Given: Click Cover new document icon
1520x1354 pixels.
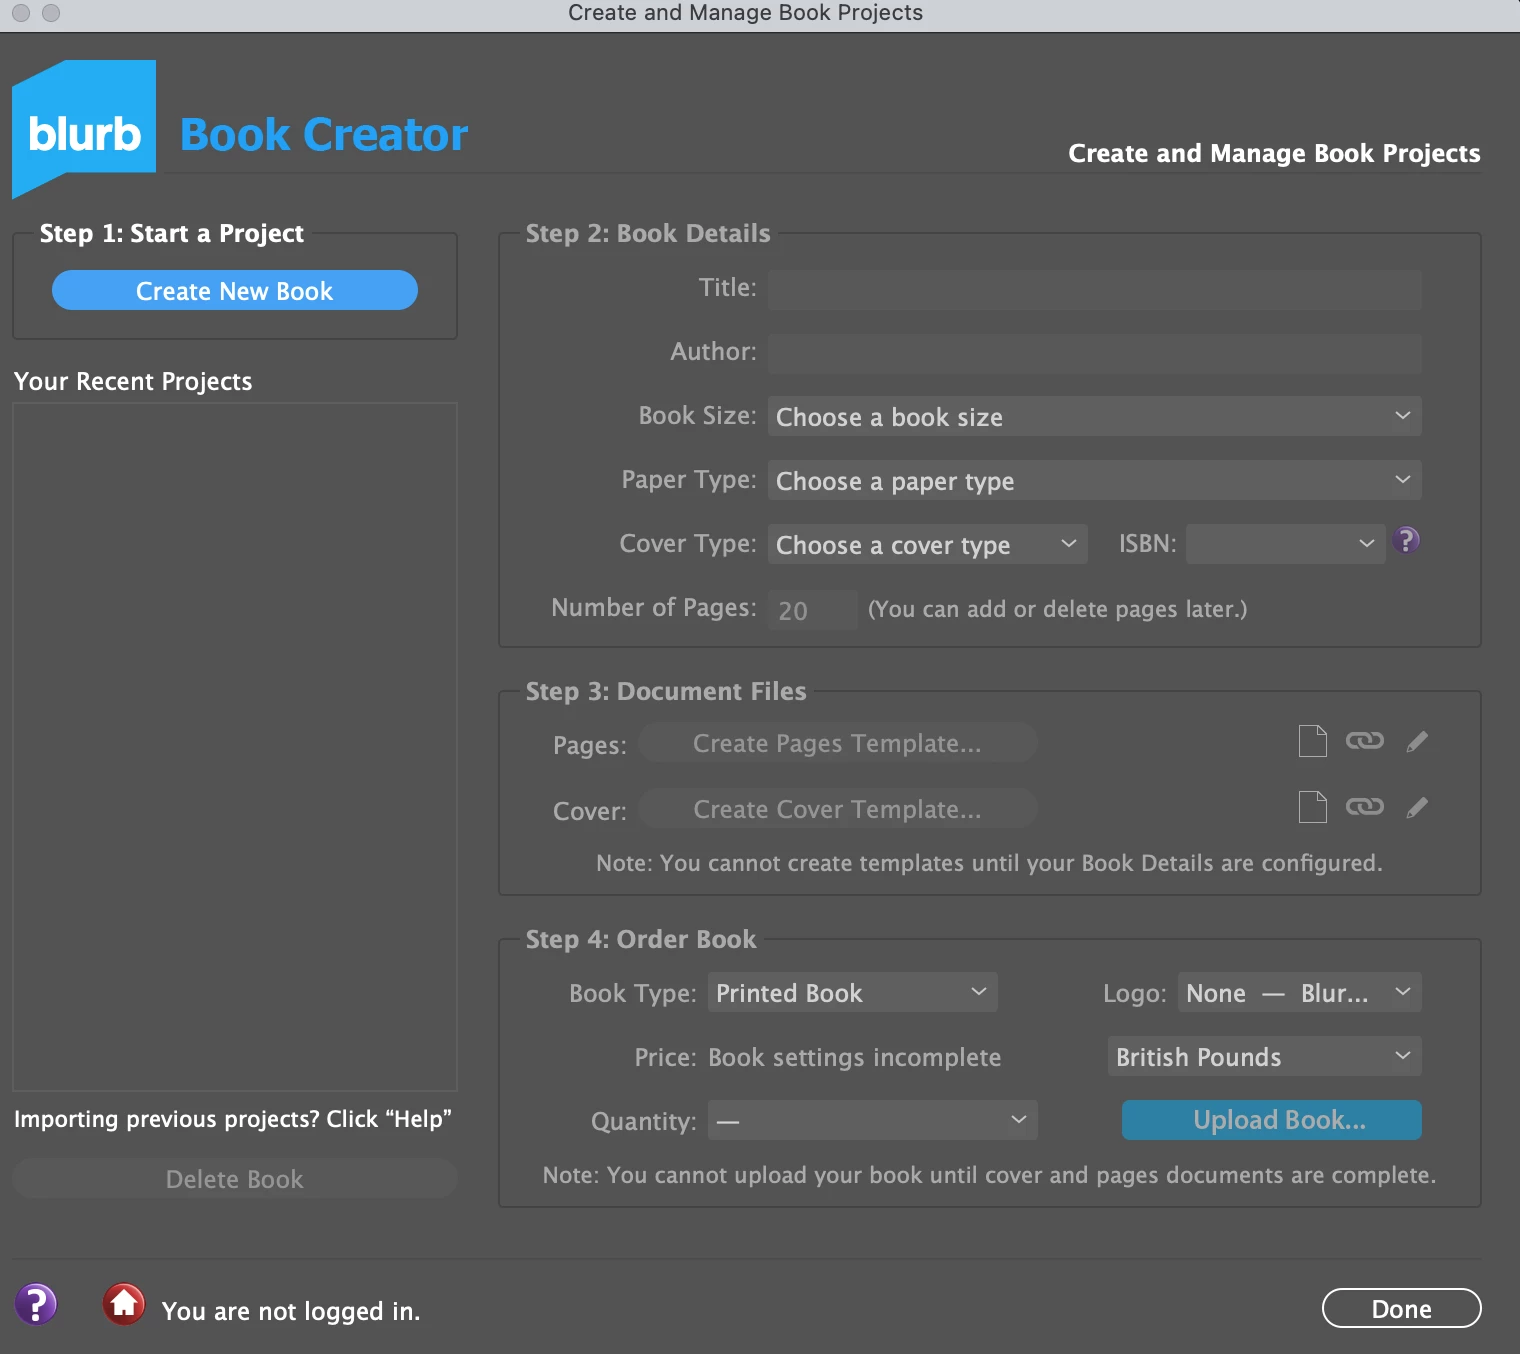Looking at the screenshot, I should coord(1312,807).
